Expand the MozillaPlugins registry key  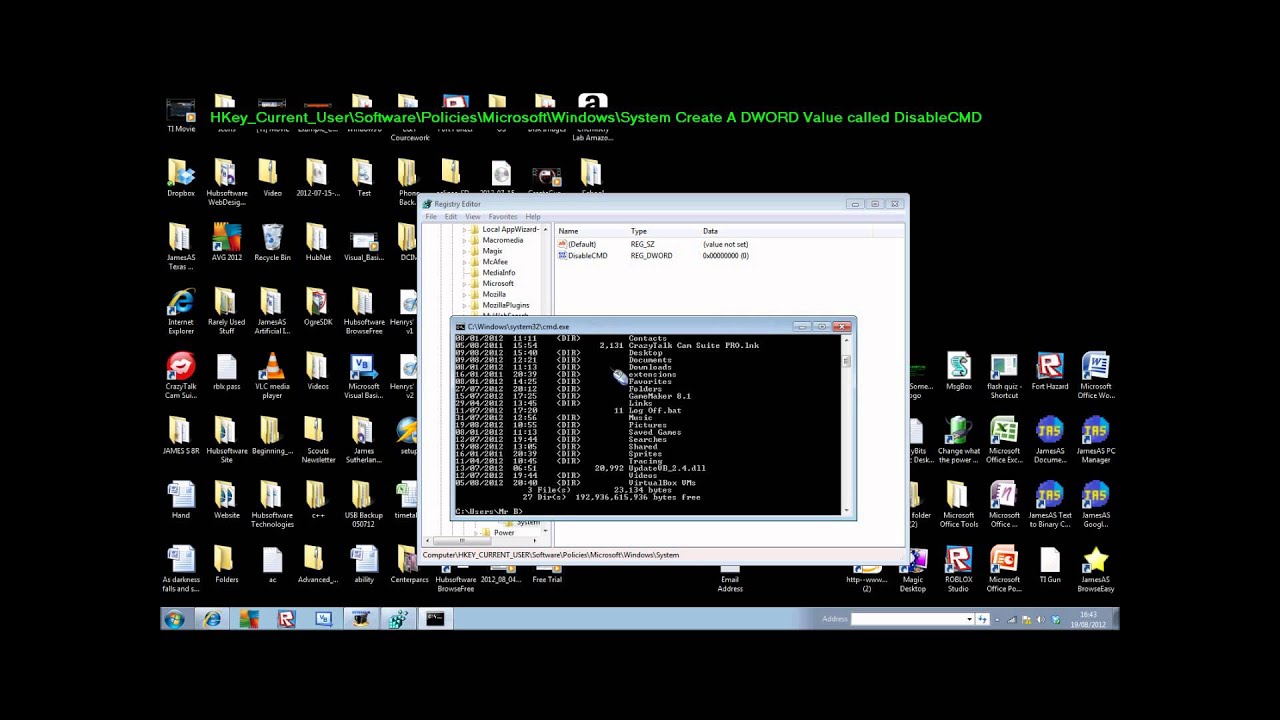click(x=464, y=305)
